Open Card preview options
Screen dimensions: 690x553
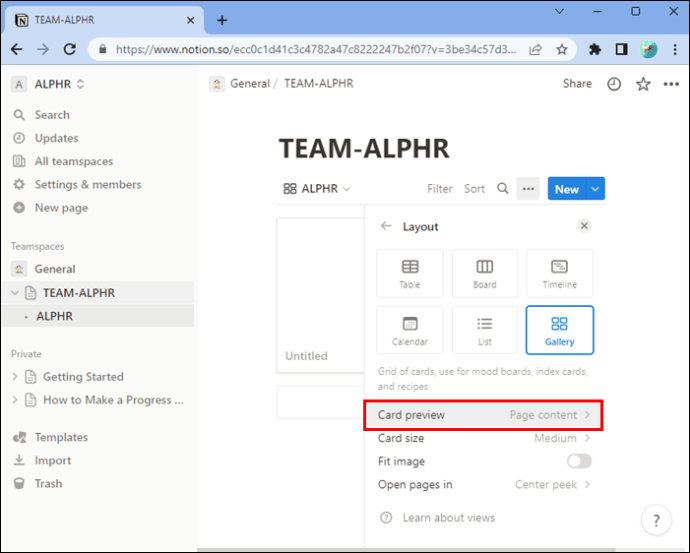click(x=483, y=415)
